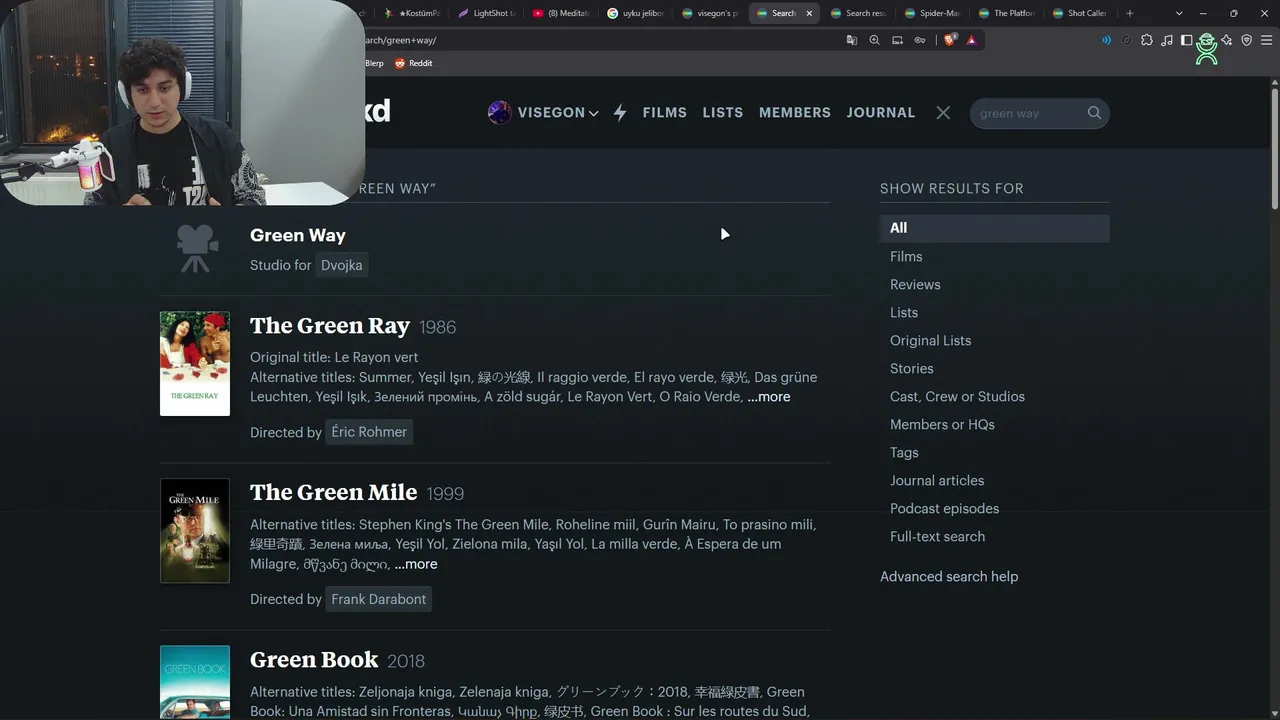Switch to the Meditation YouTube tab
This screenshot has height=720, width=1280.
coord(560,13)
